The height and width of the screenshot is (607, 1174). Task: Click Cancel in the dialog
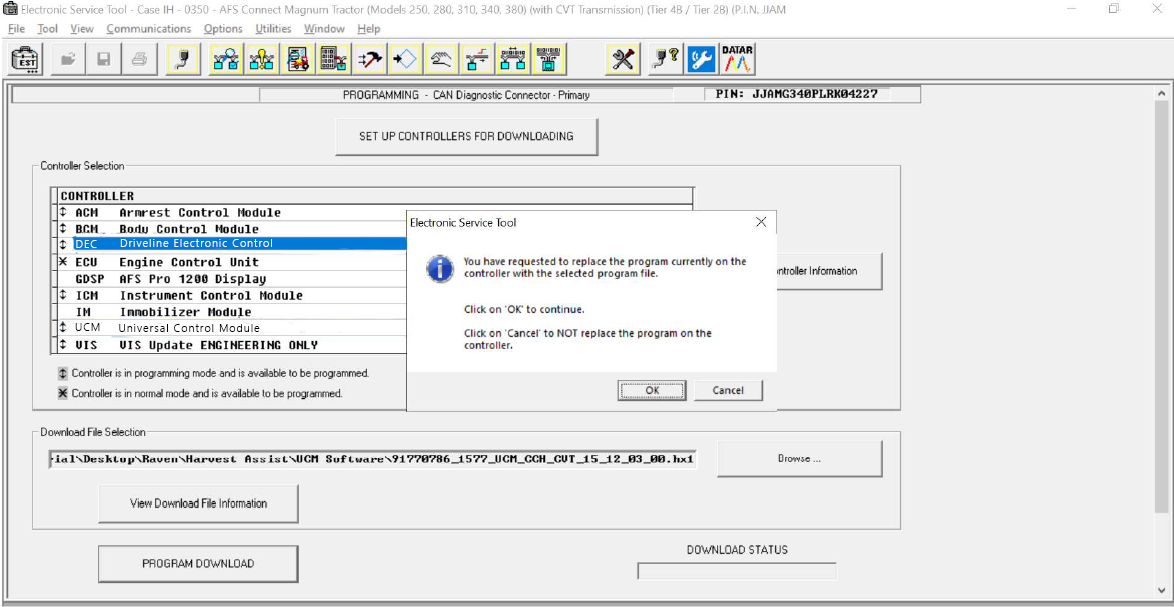point(728,390)
